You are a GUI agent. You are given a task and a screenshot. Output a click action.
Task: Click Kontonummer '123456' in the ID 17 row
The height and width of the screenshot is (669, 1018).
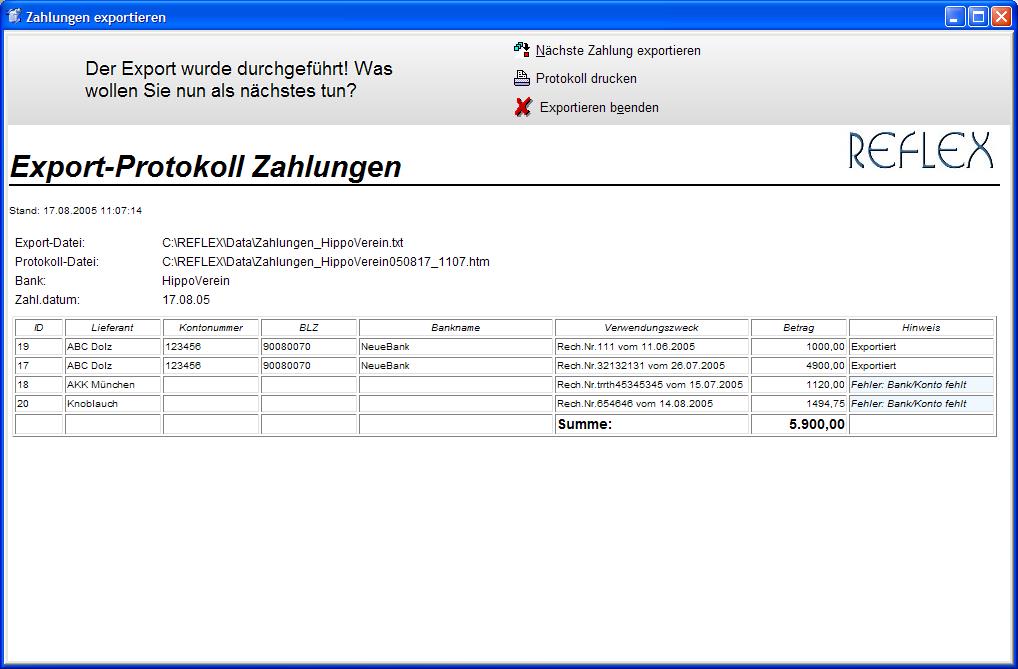211,366
